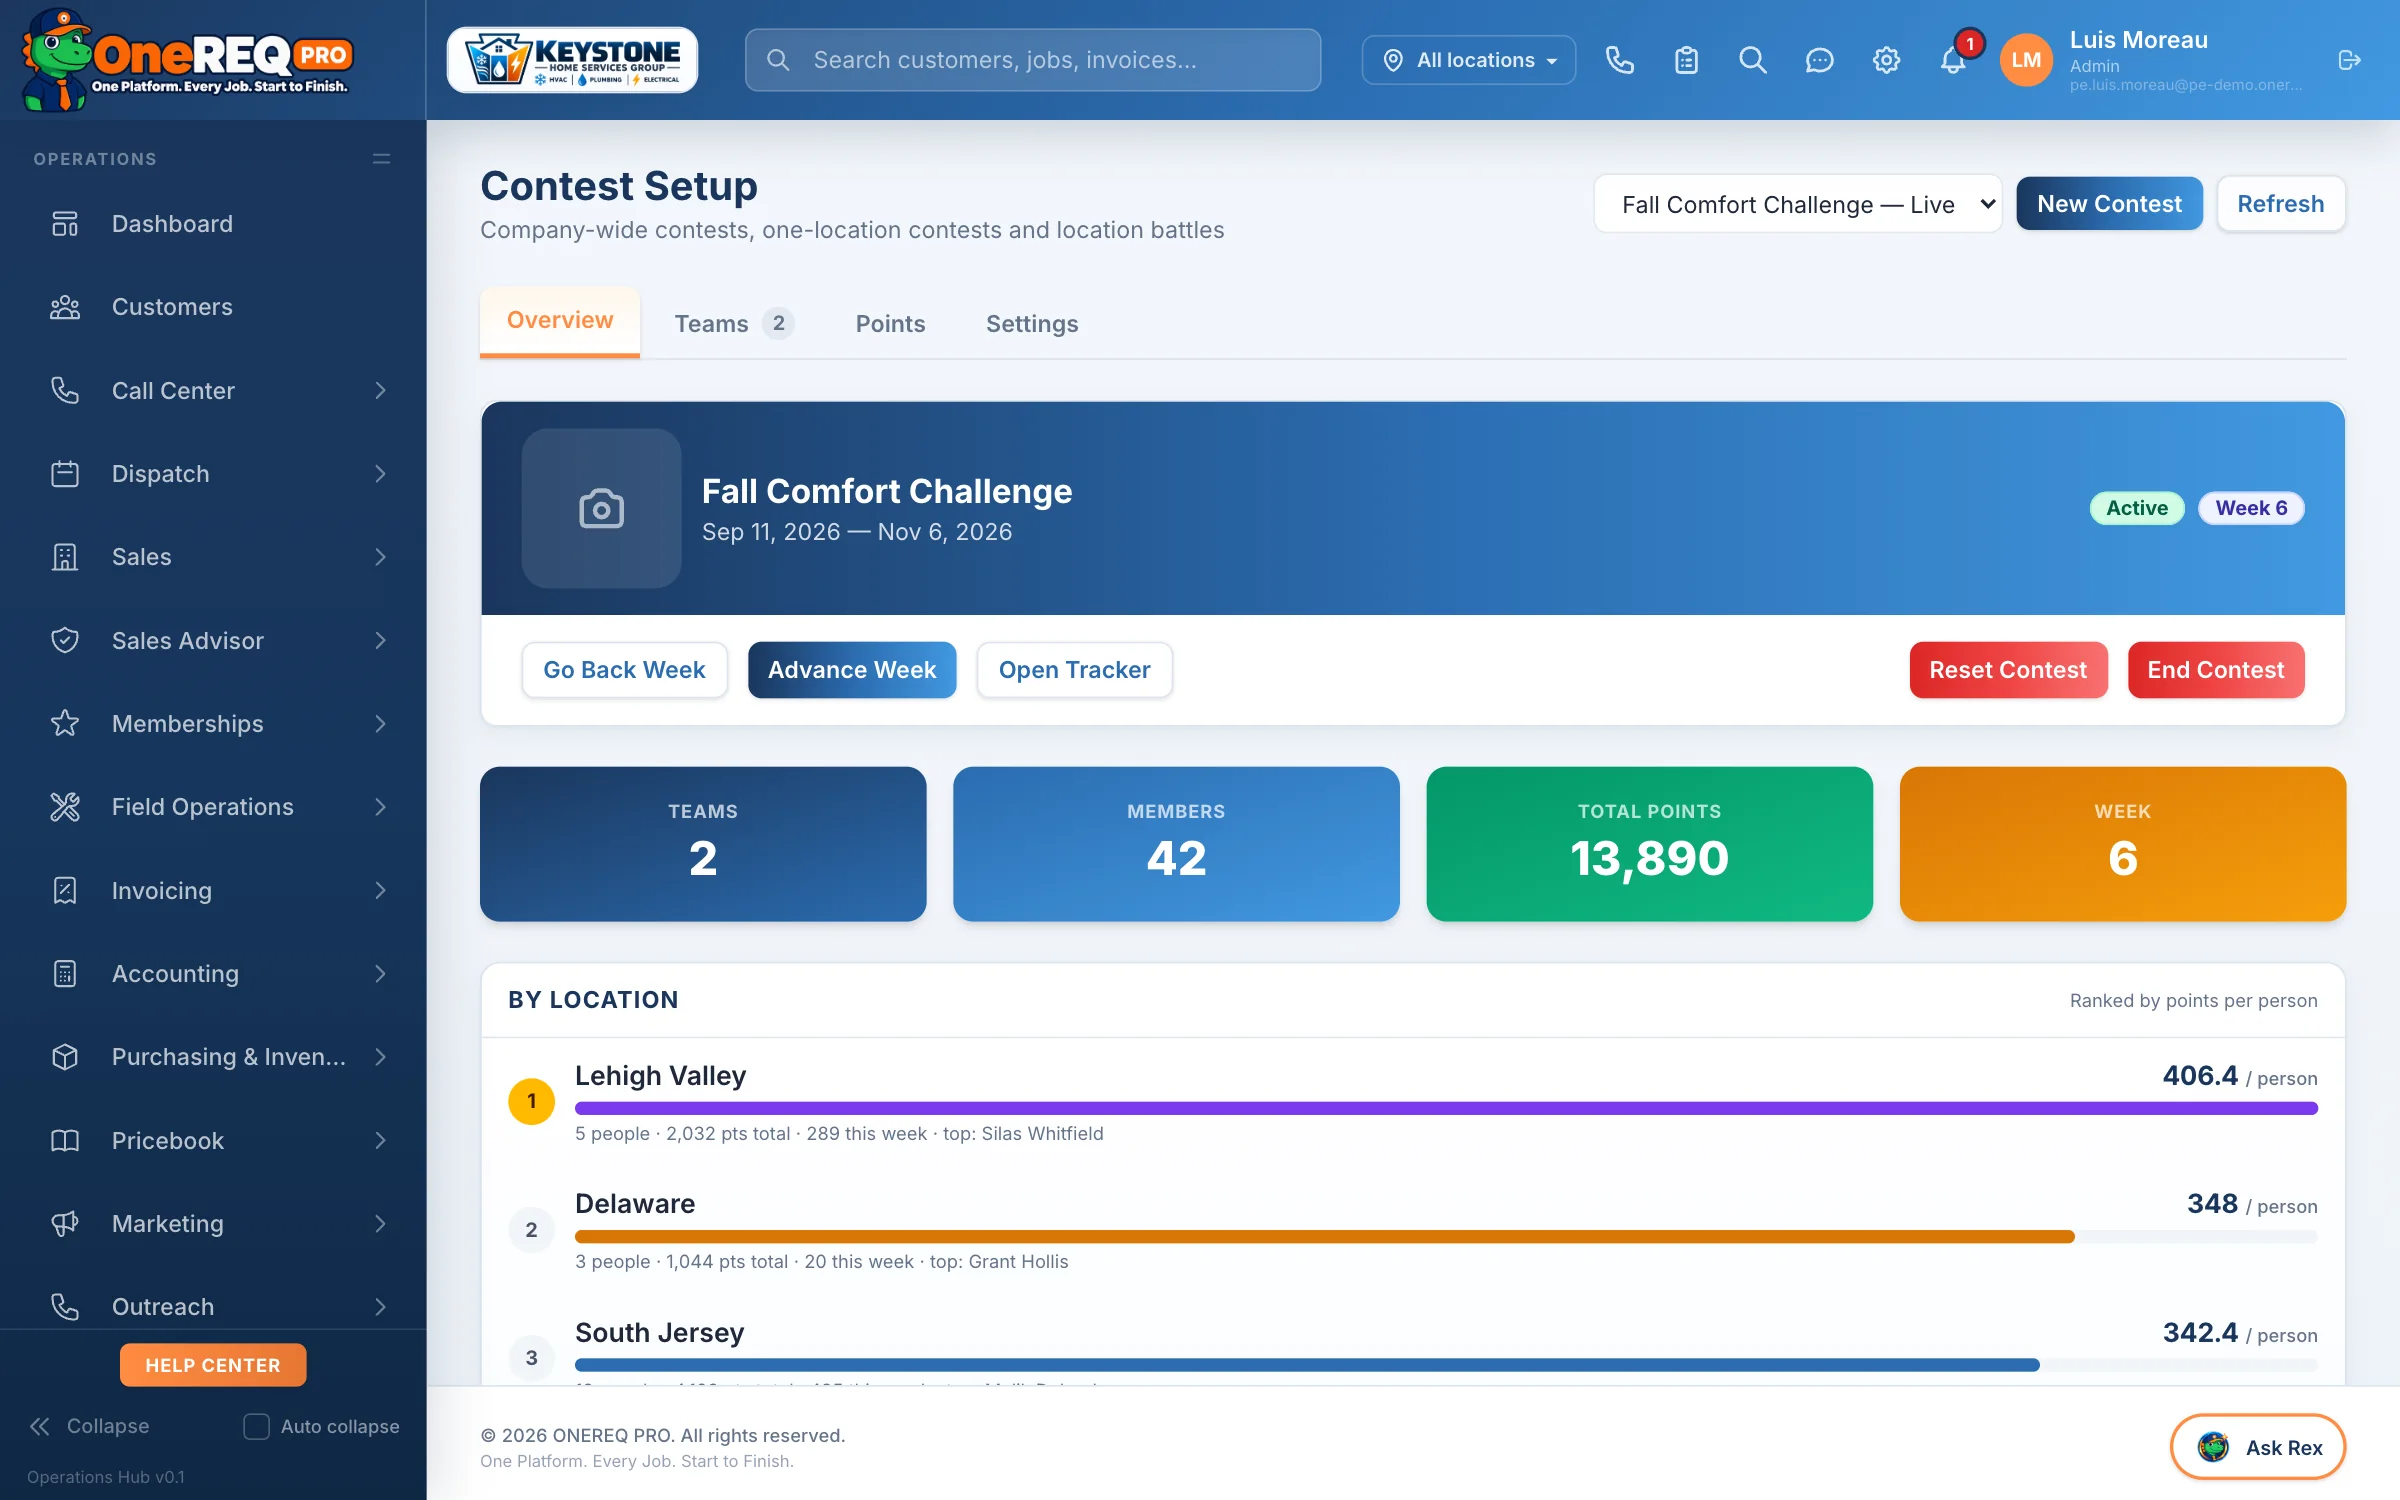Click the Dispatch calendar icon
2400x1500 pixels.
click(65, 474)
